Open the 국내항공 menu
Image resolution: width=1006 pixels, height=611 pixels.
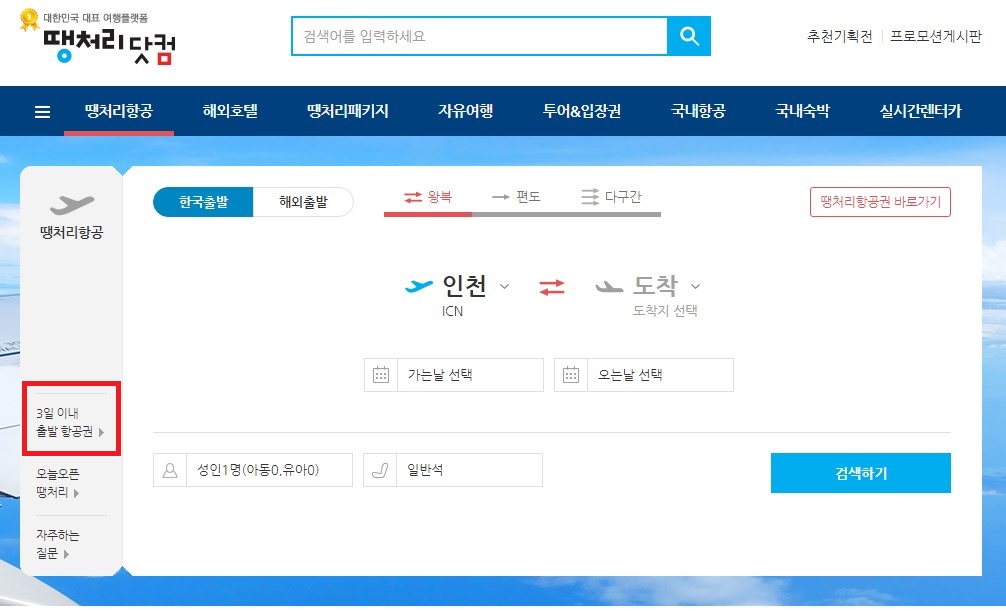700,111
